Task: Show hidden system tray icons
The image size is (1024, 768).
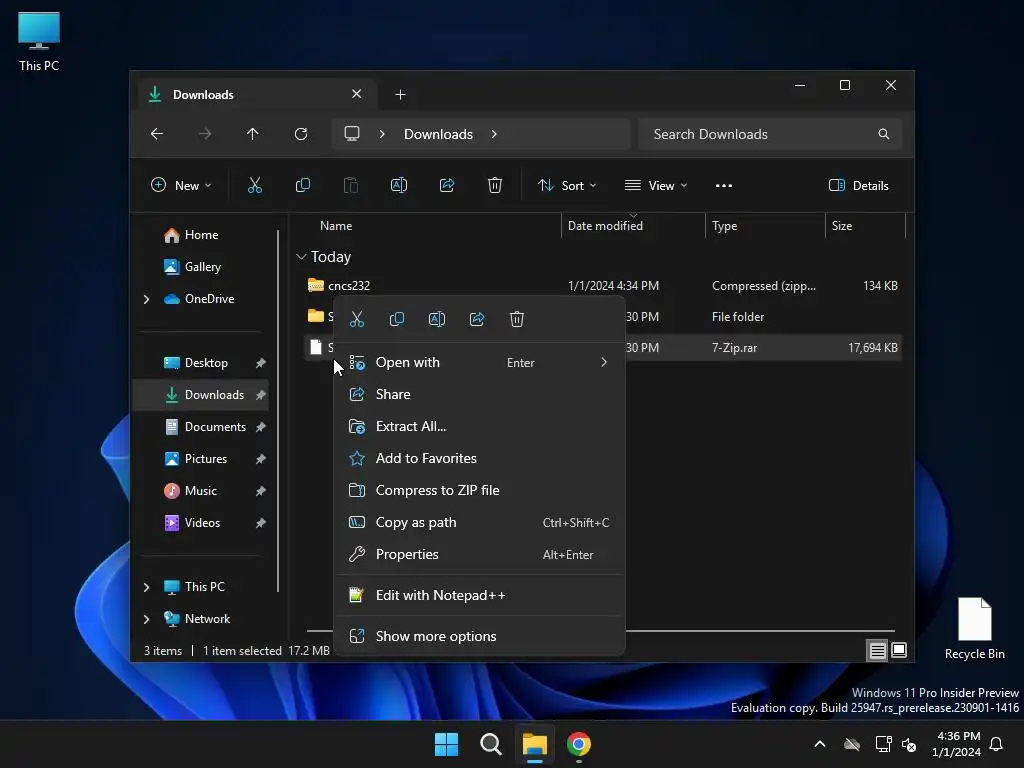Action: pyautogui.click(x=820, y=744)
